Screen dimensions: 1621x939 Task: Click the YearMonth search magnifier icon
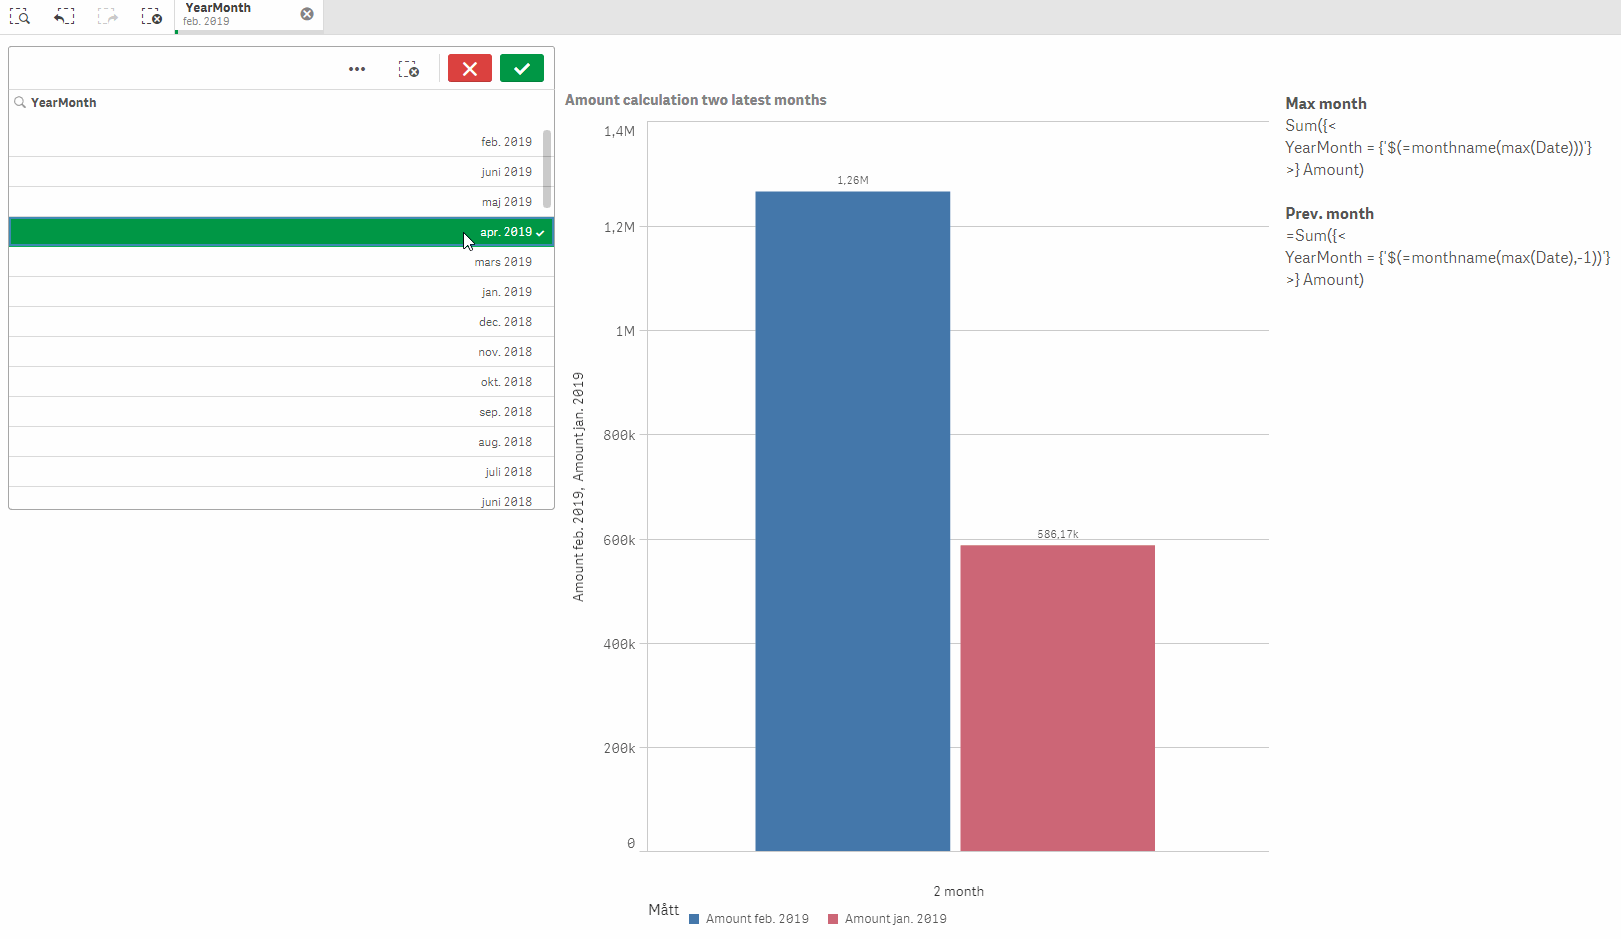20,102
